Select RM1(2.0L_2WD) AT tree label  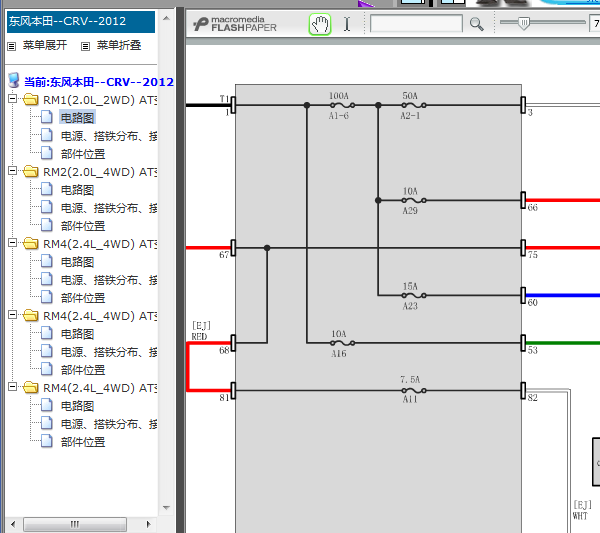100,100
